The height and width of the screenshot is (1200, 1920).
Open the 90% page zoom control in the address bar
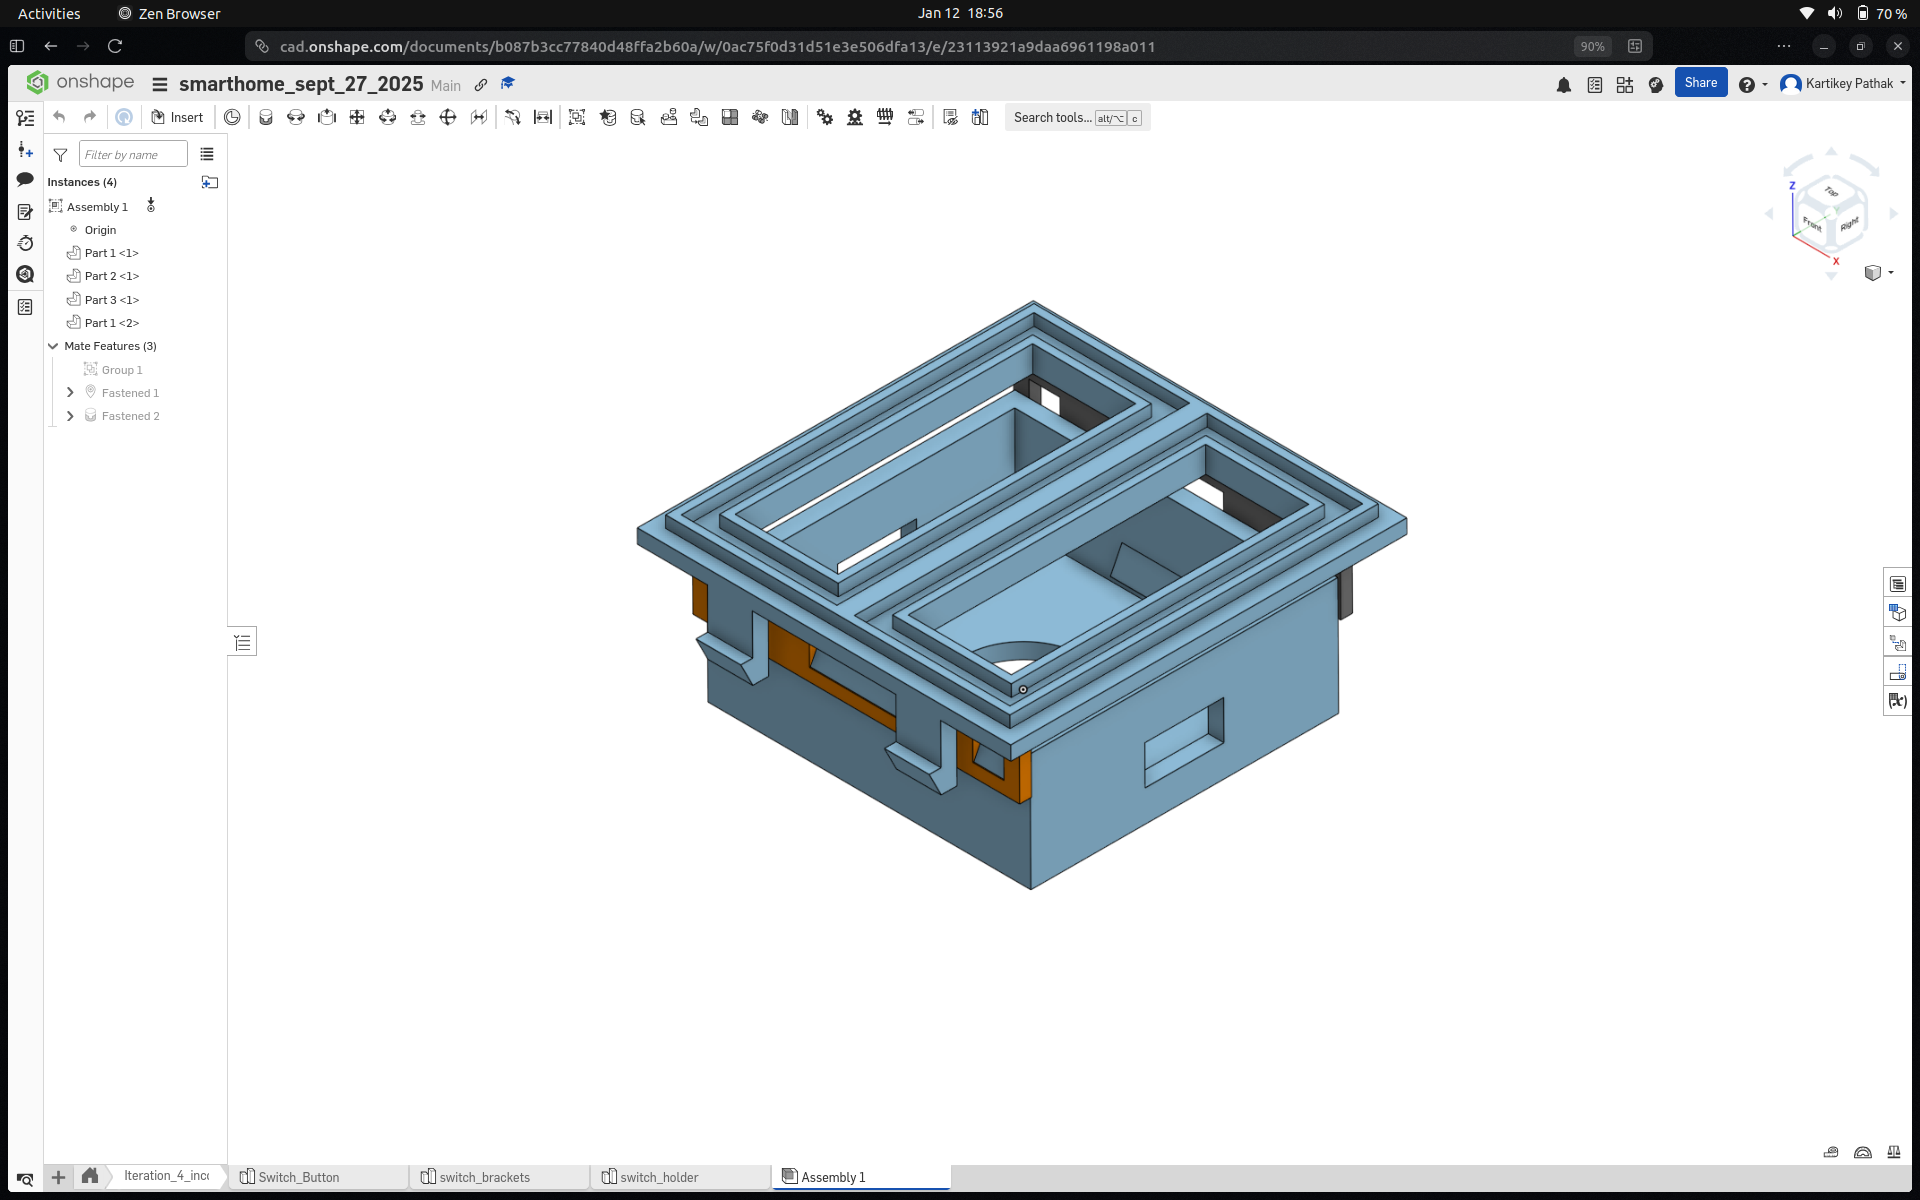[1592, 46]
